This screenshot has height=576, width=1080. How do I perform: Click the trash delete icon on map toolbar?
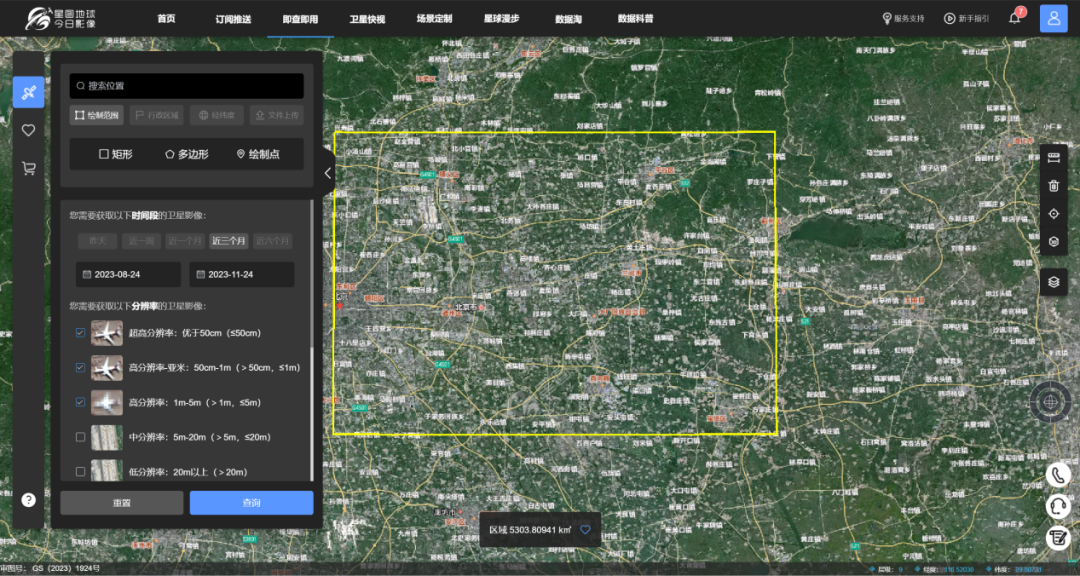(x=1053, y=185)
